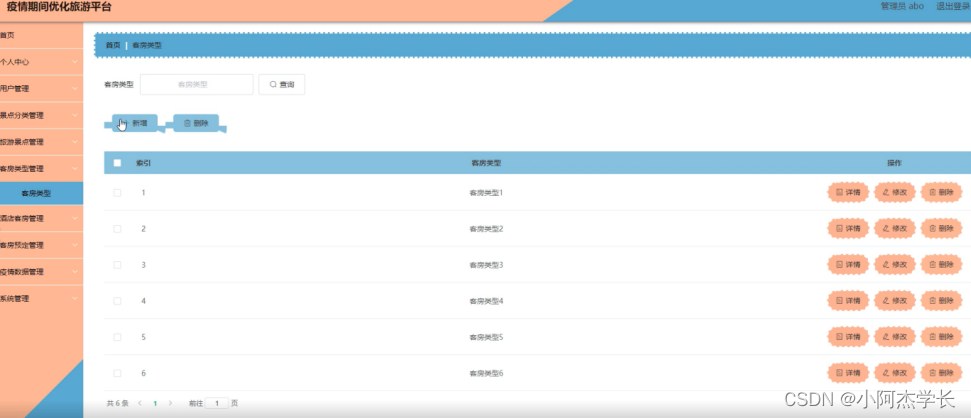Click the 首页 breadcrumb link
This screenshot has height=418, width=971.
coord(113,45)
